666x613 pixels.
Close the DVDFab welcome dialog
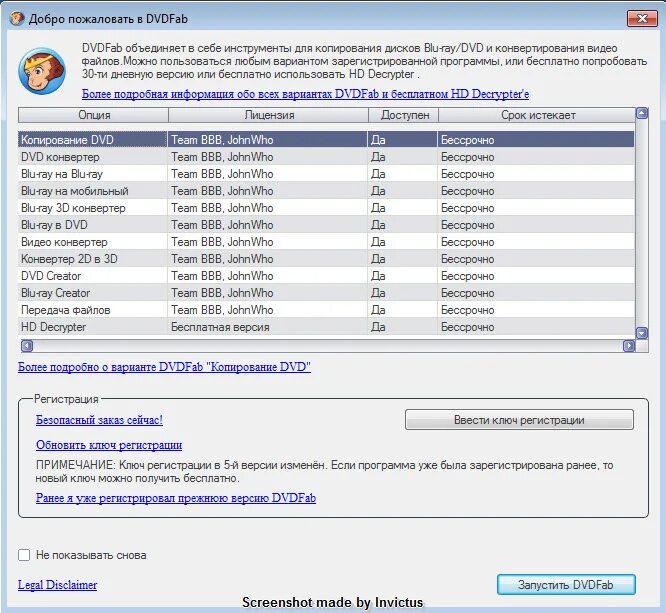[x=642, y=19]
